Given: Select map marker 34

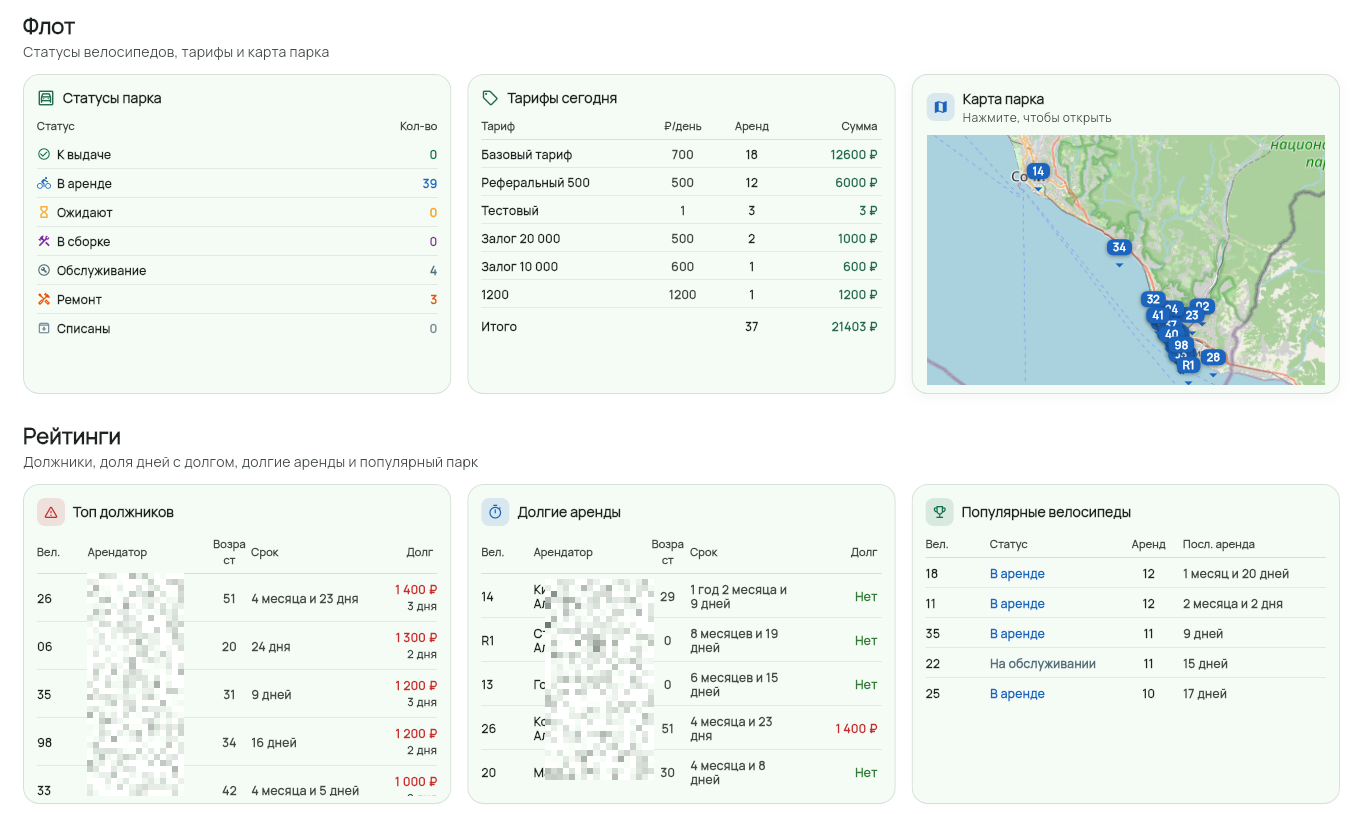Looking at the screenshot, I should pos(1119,248).
